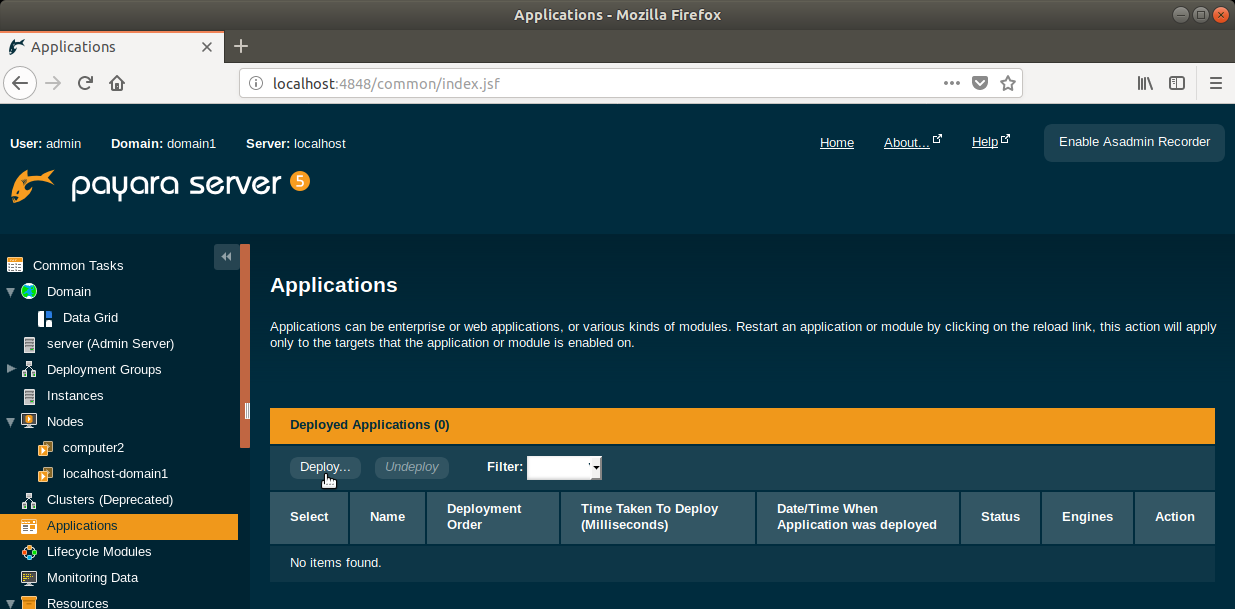The height and width of the screenshot is (609, 1235).
Task: Click the Status column header
Action: (x=1000, y=517)
